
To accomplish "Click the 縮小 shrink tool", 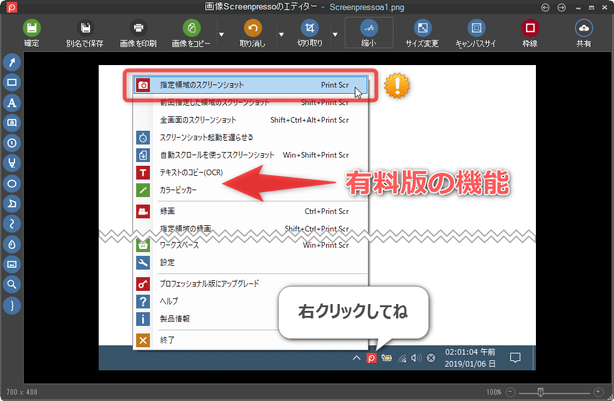I will tap(369, 33).
